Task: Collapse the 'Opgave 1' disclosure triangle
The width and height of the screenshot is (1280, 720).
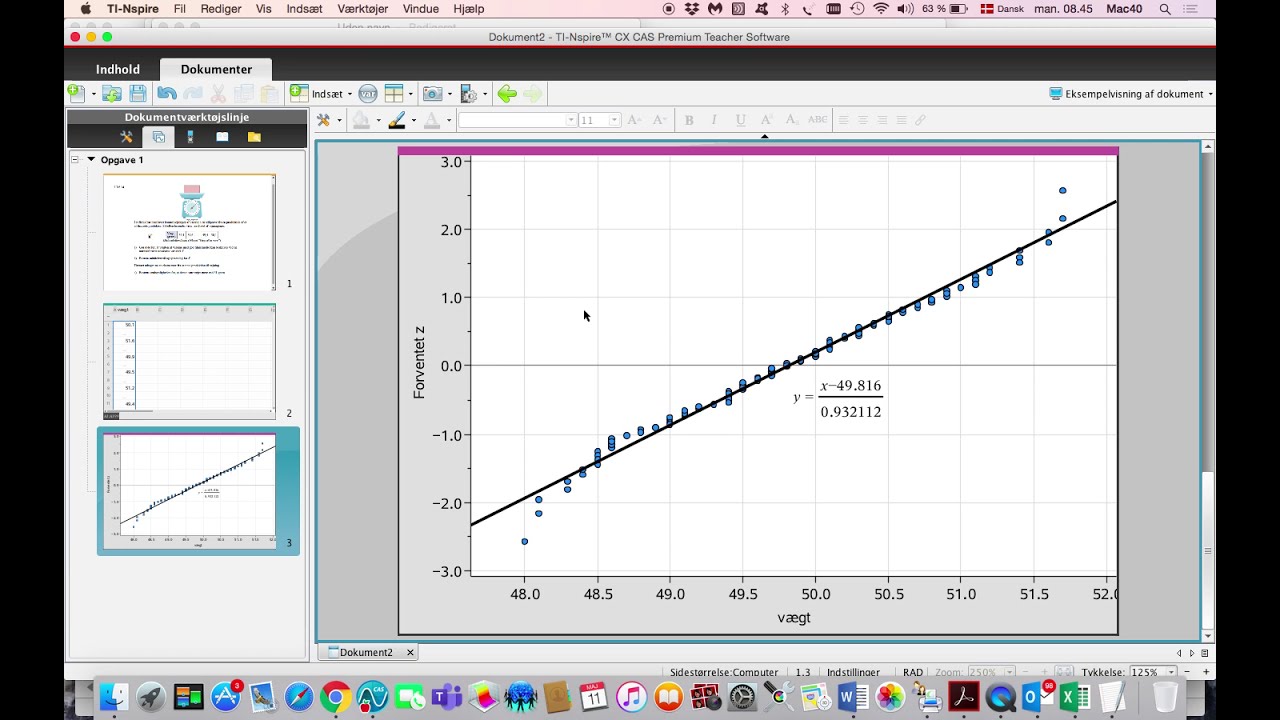Action: 91,159
